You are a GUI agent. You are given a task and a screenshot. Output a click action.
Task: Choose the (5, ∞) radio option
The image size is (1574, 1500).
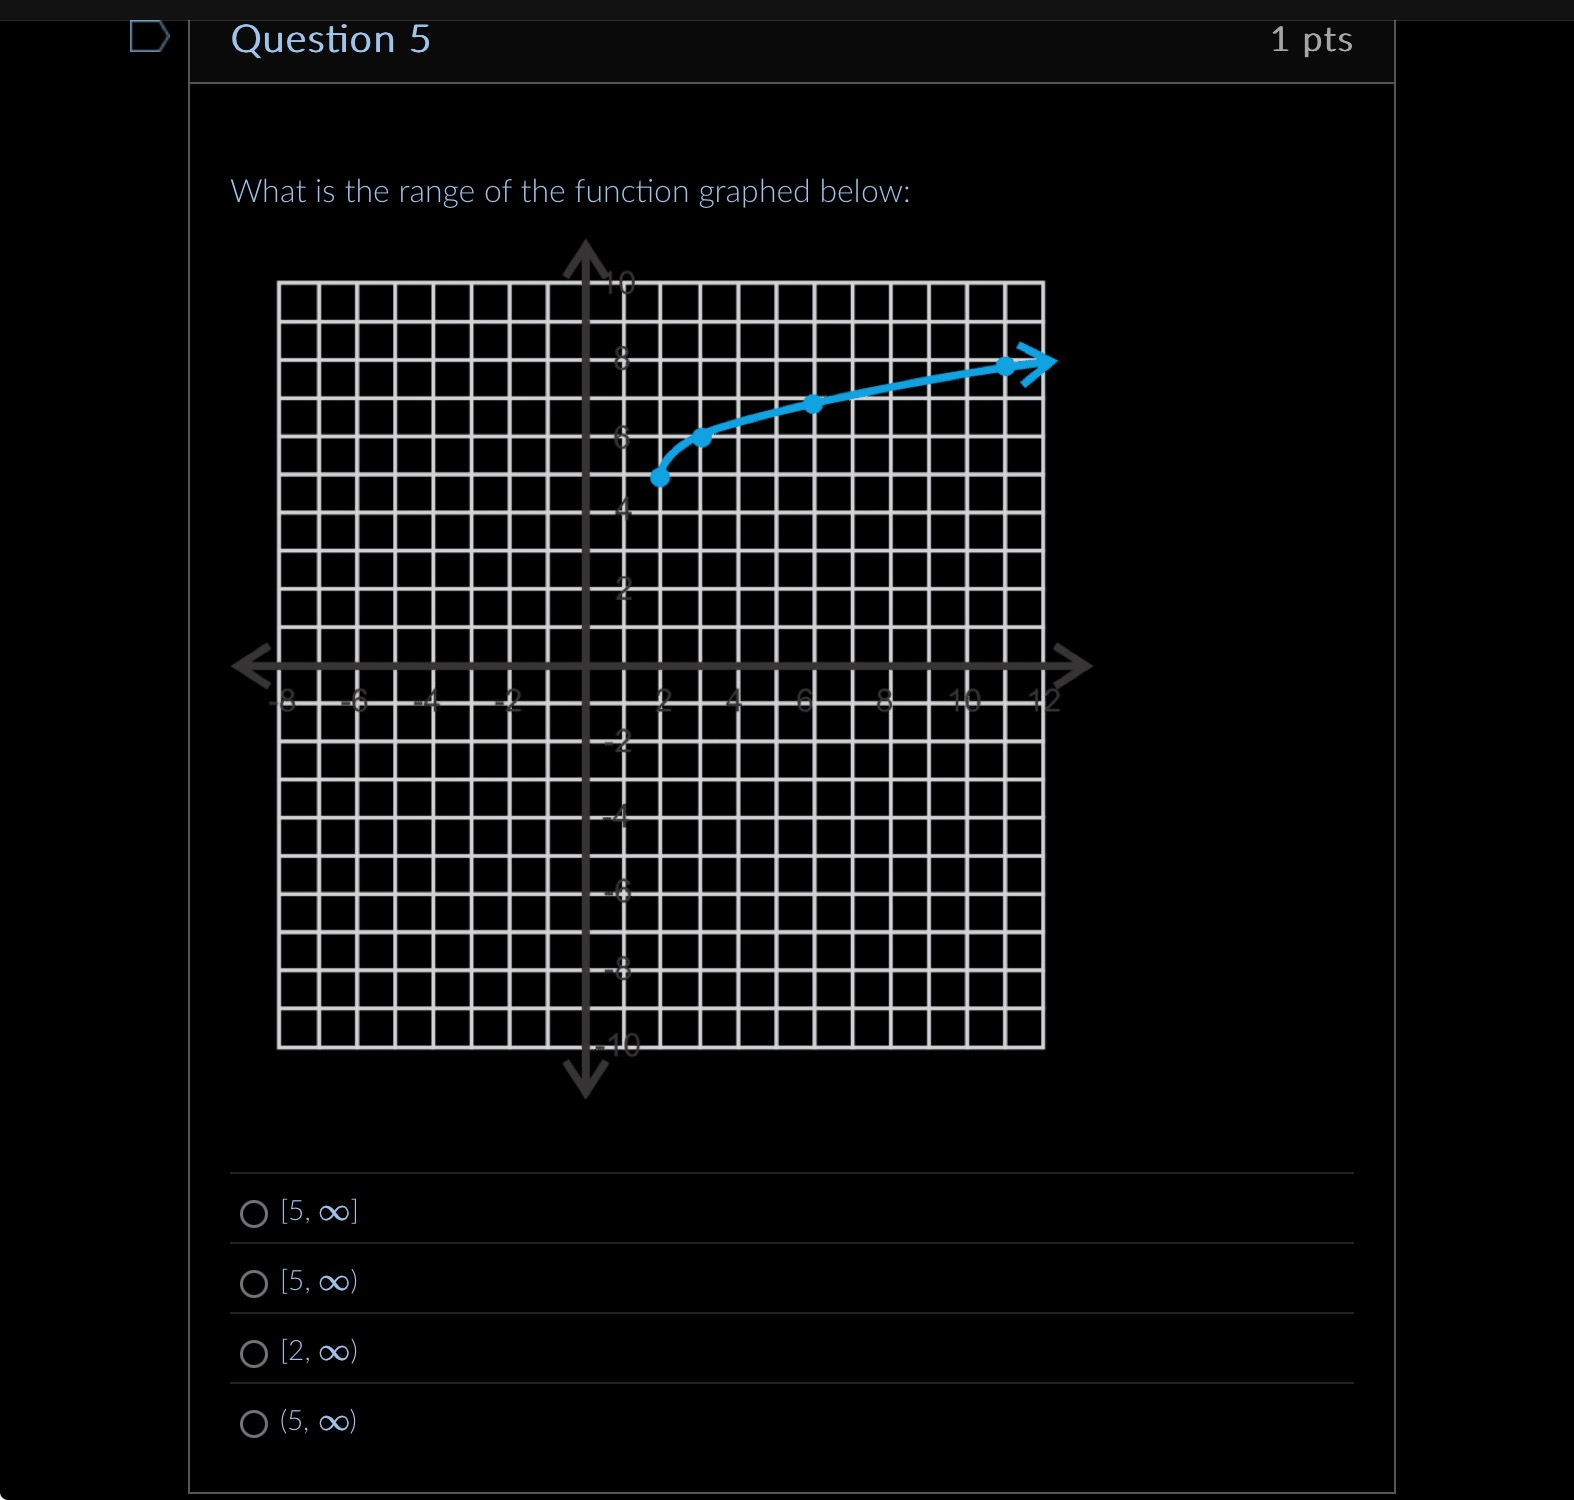tap(254, 1423)
